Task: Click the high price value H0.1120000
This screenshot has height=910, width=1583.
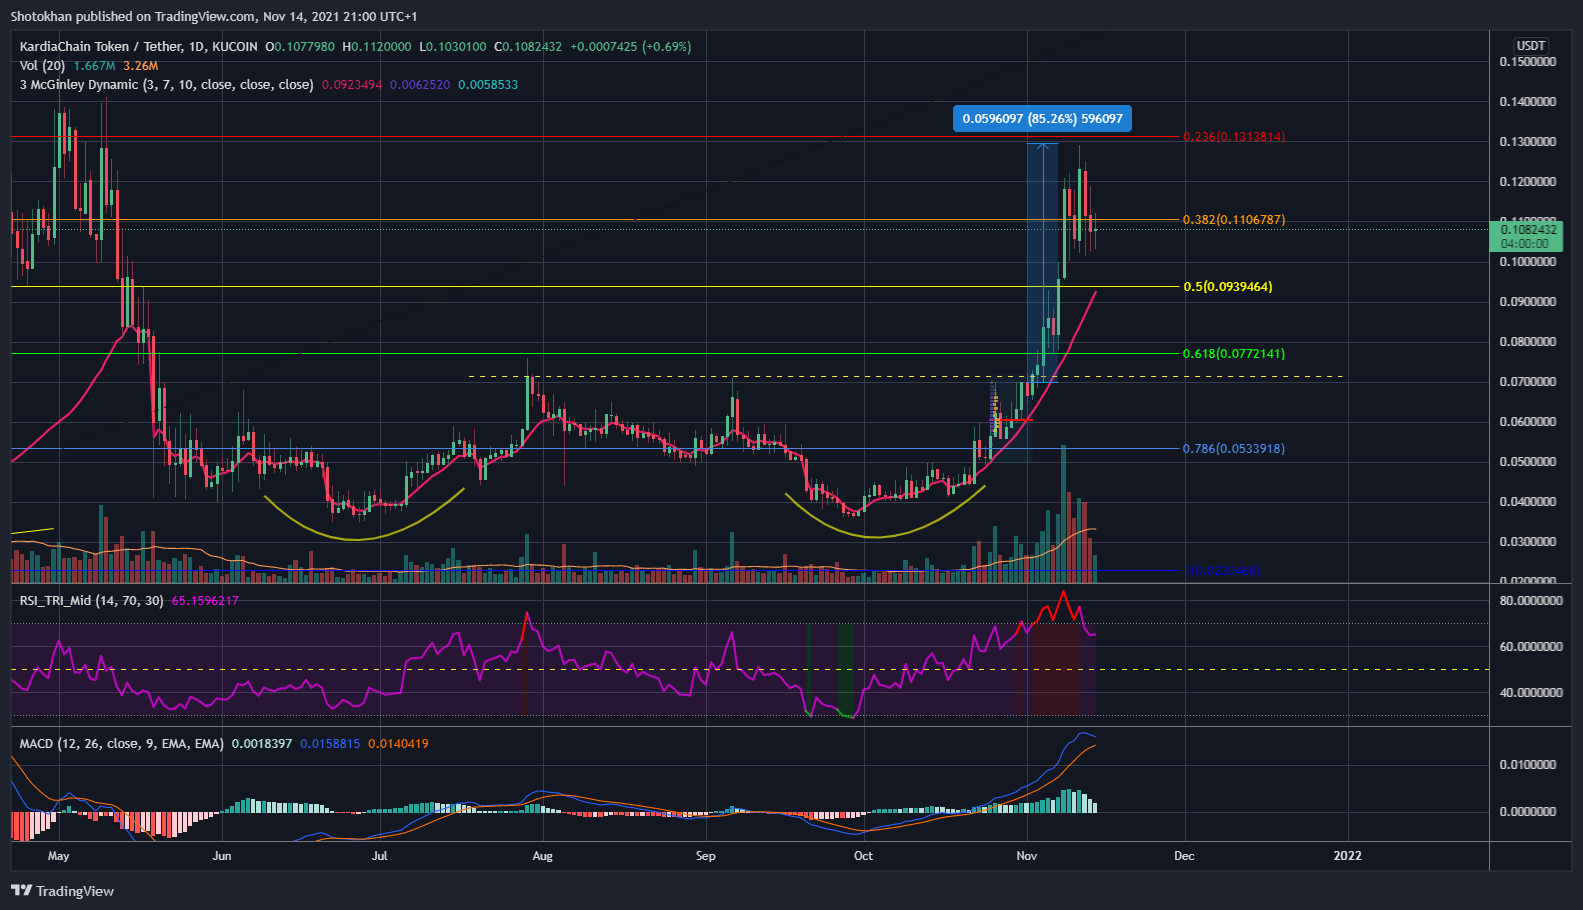Action: coord(377,47)
